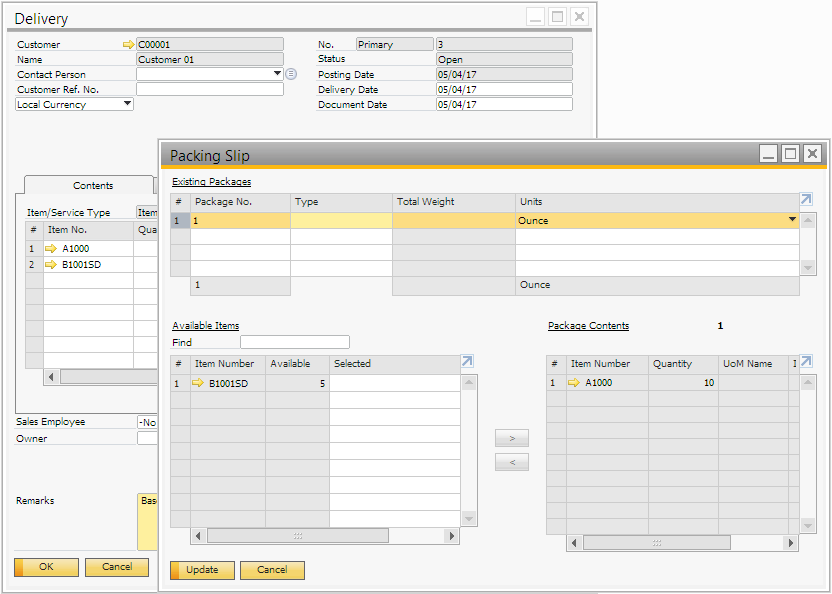832x594 pixels.
Task: Open the Contact Person dropdown
Action: 277,74
